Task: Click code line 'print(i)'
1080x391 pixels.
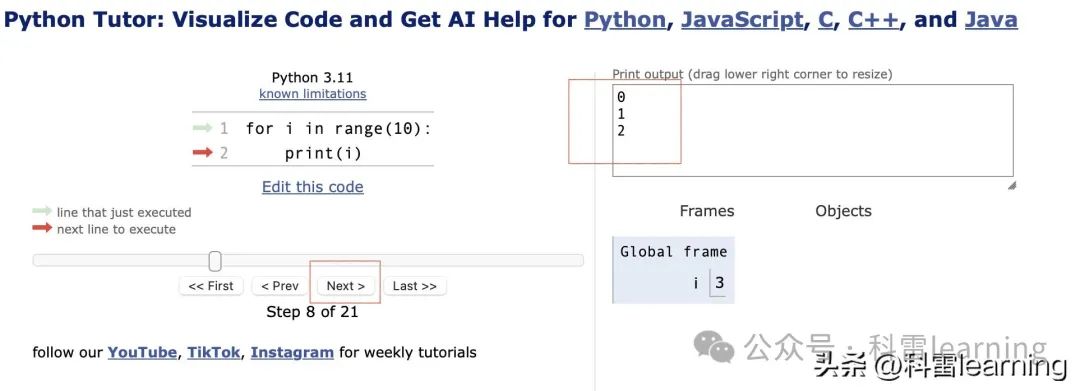Action: pos(323,153)
